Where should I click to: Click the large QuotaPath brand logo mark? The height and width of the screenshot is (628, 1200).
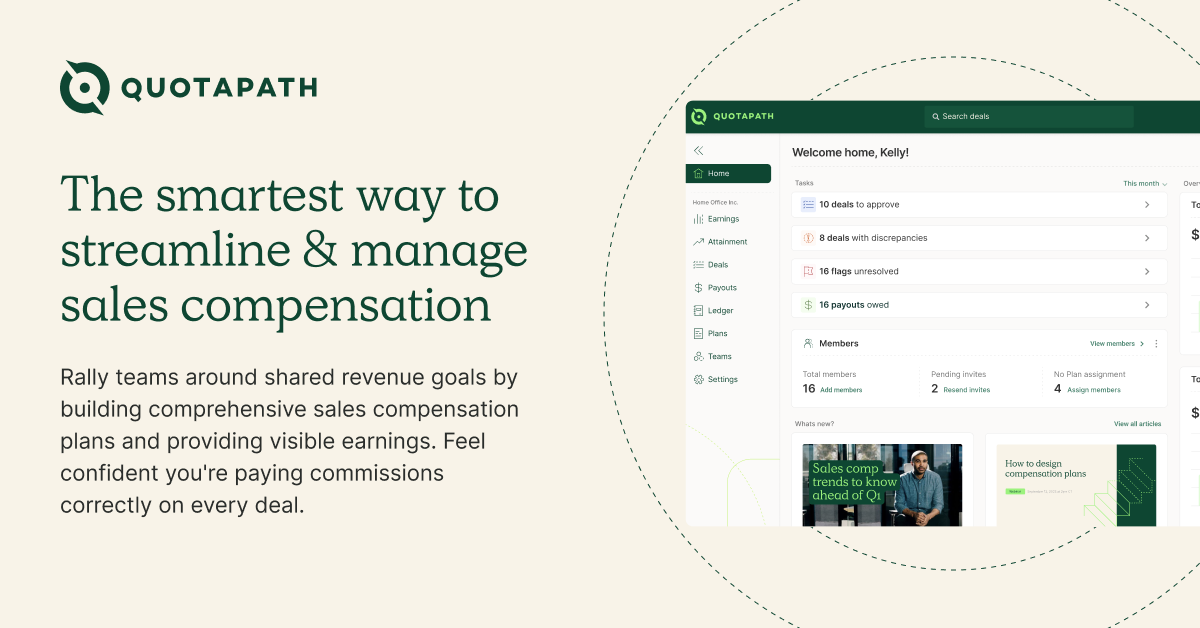pos(83,88)
